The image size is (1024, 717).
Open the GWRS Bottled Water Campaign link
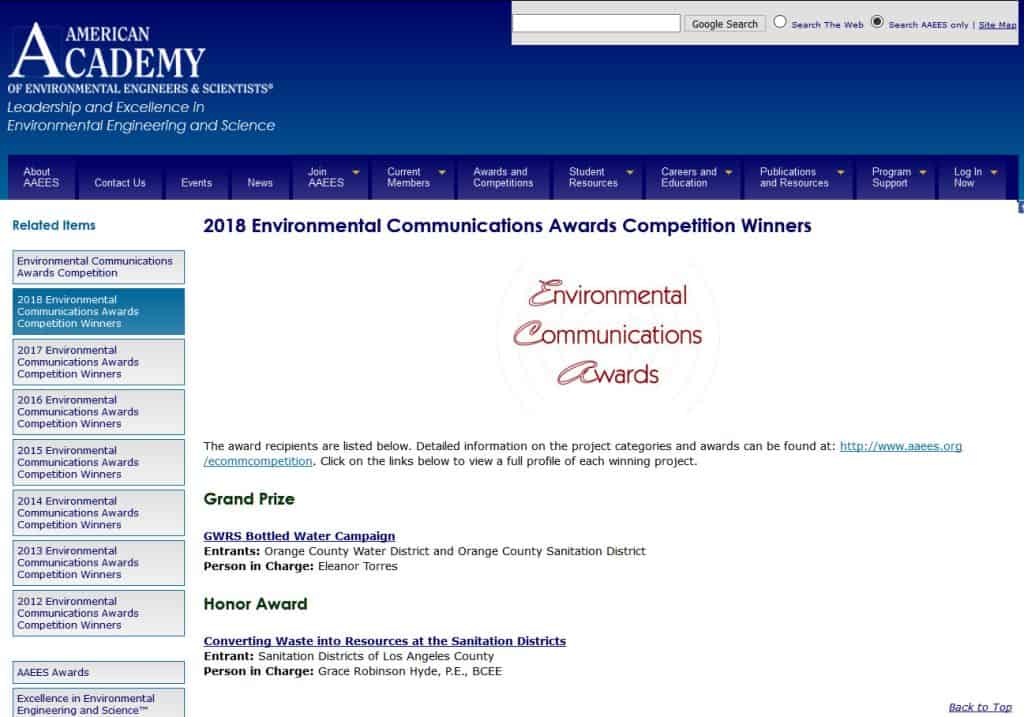tap(299, 536)
